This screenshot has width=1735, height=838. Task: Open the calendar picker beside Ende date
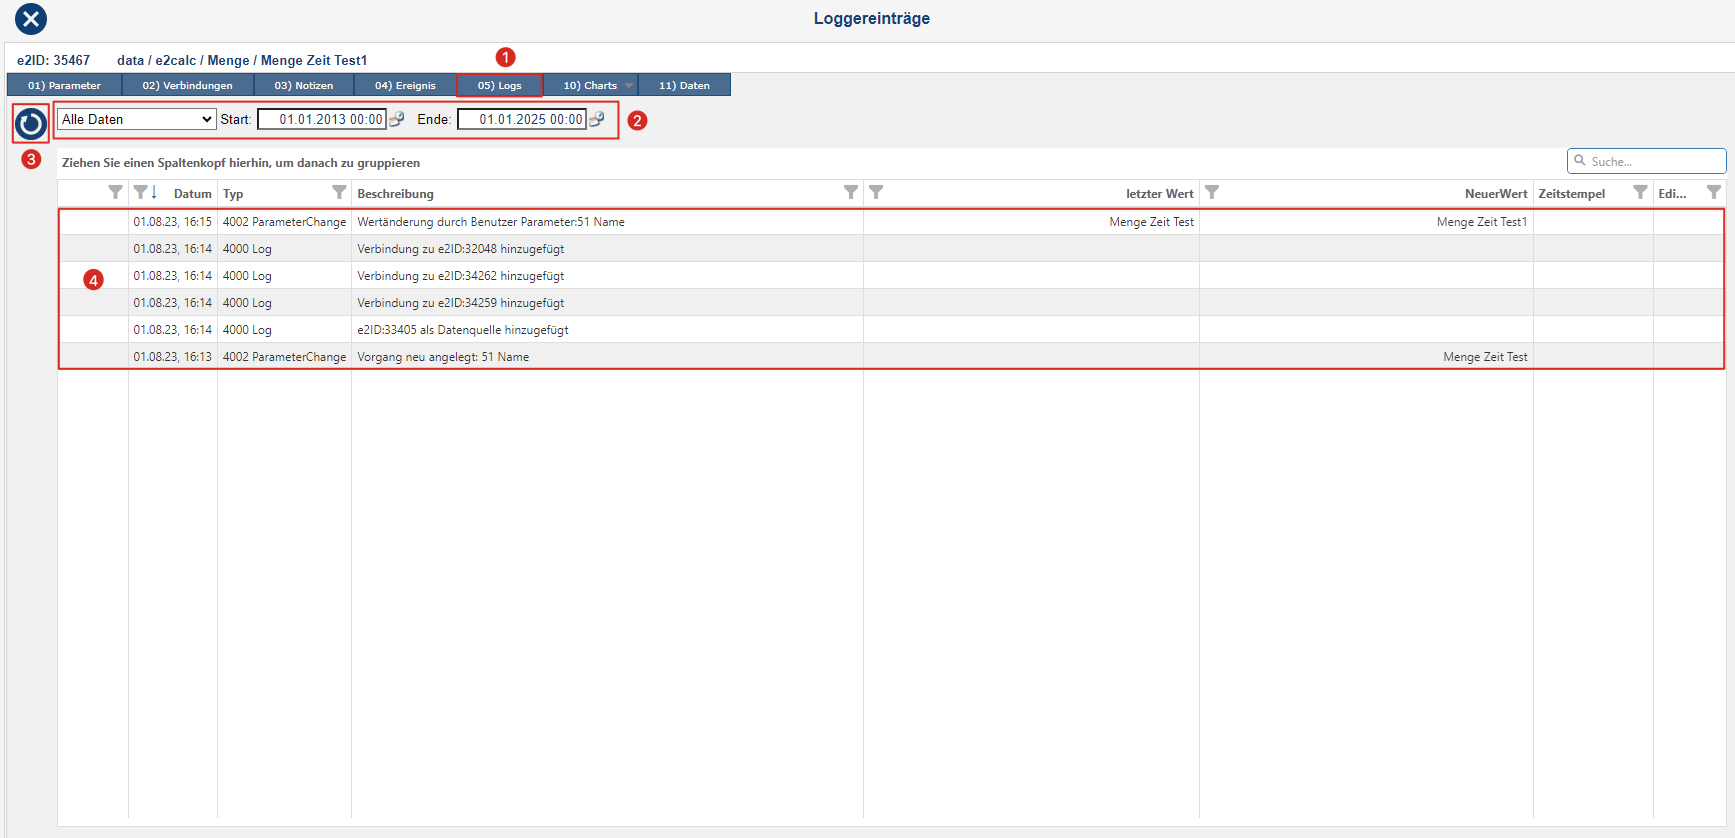597,119
